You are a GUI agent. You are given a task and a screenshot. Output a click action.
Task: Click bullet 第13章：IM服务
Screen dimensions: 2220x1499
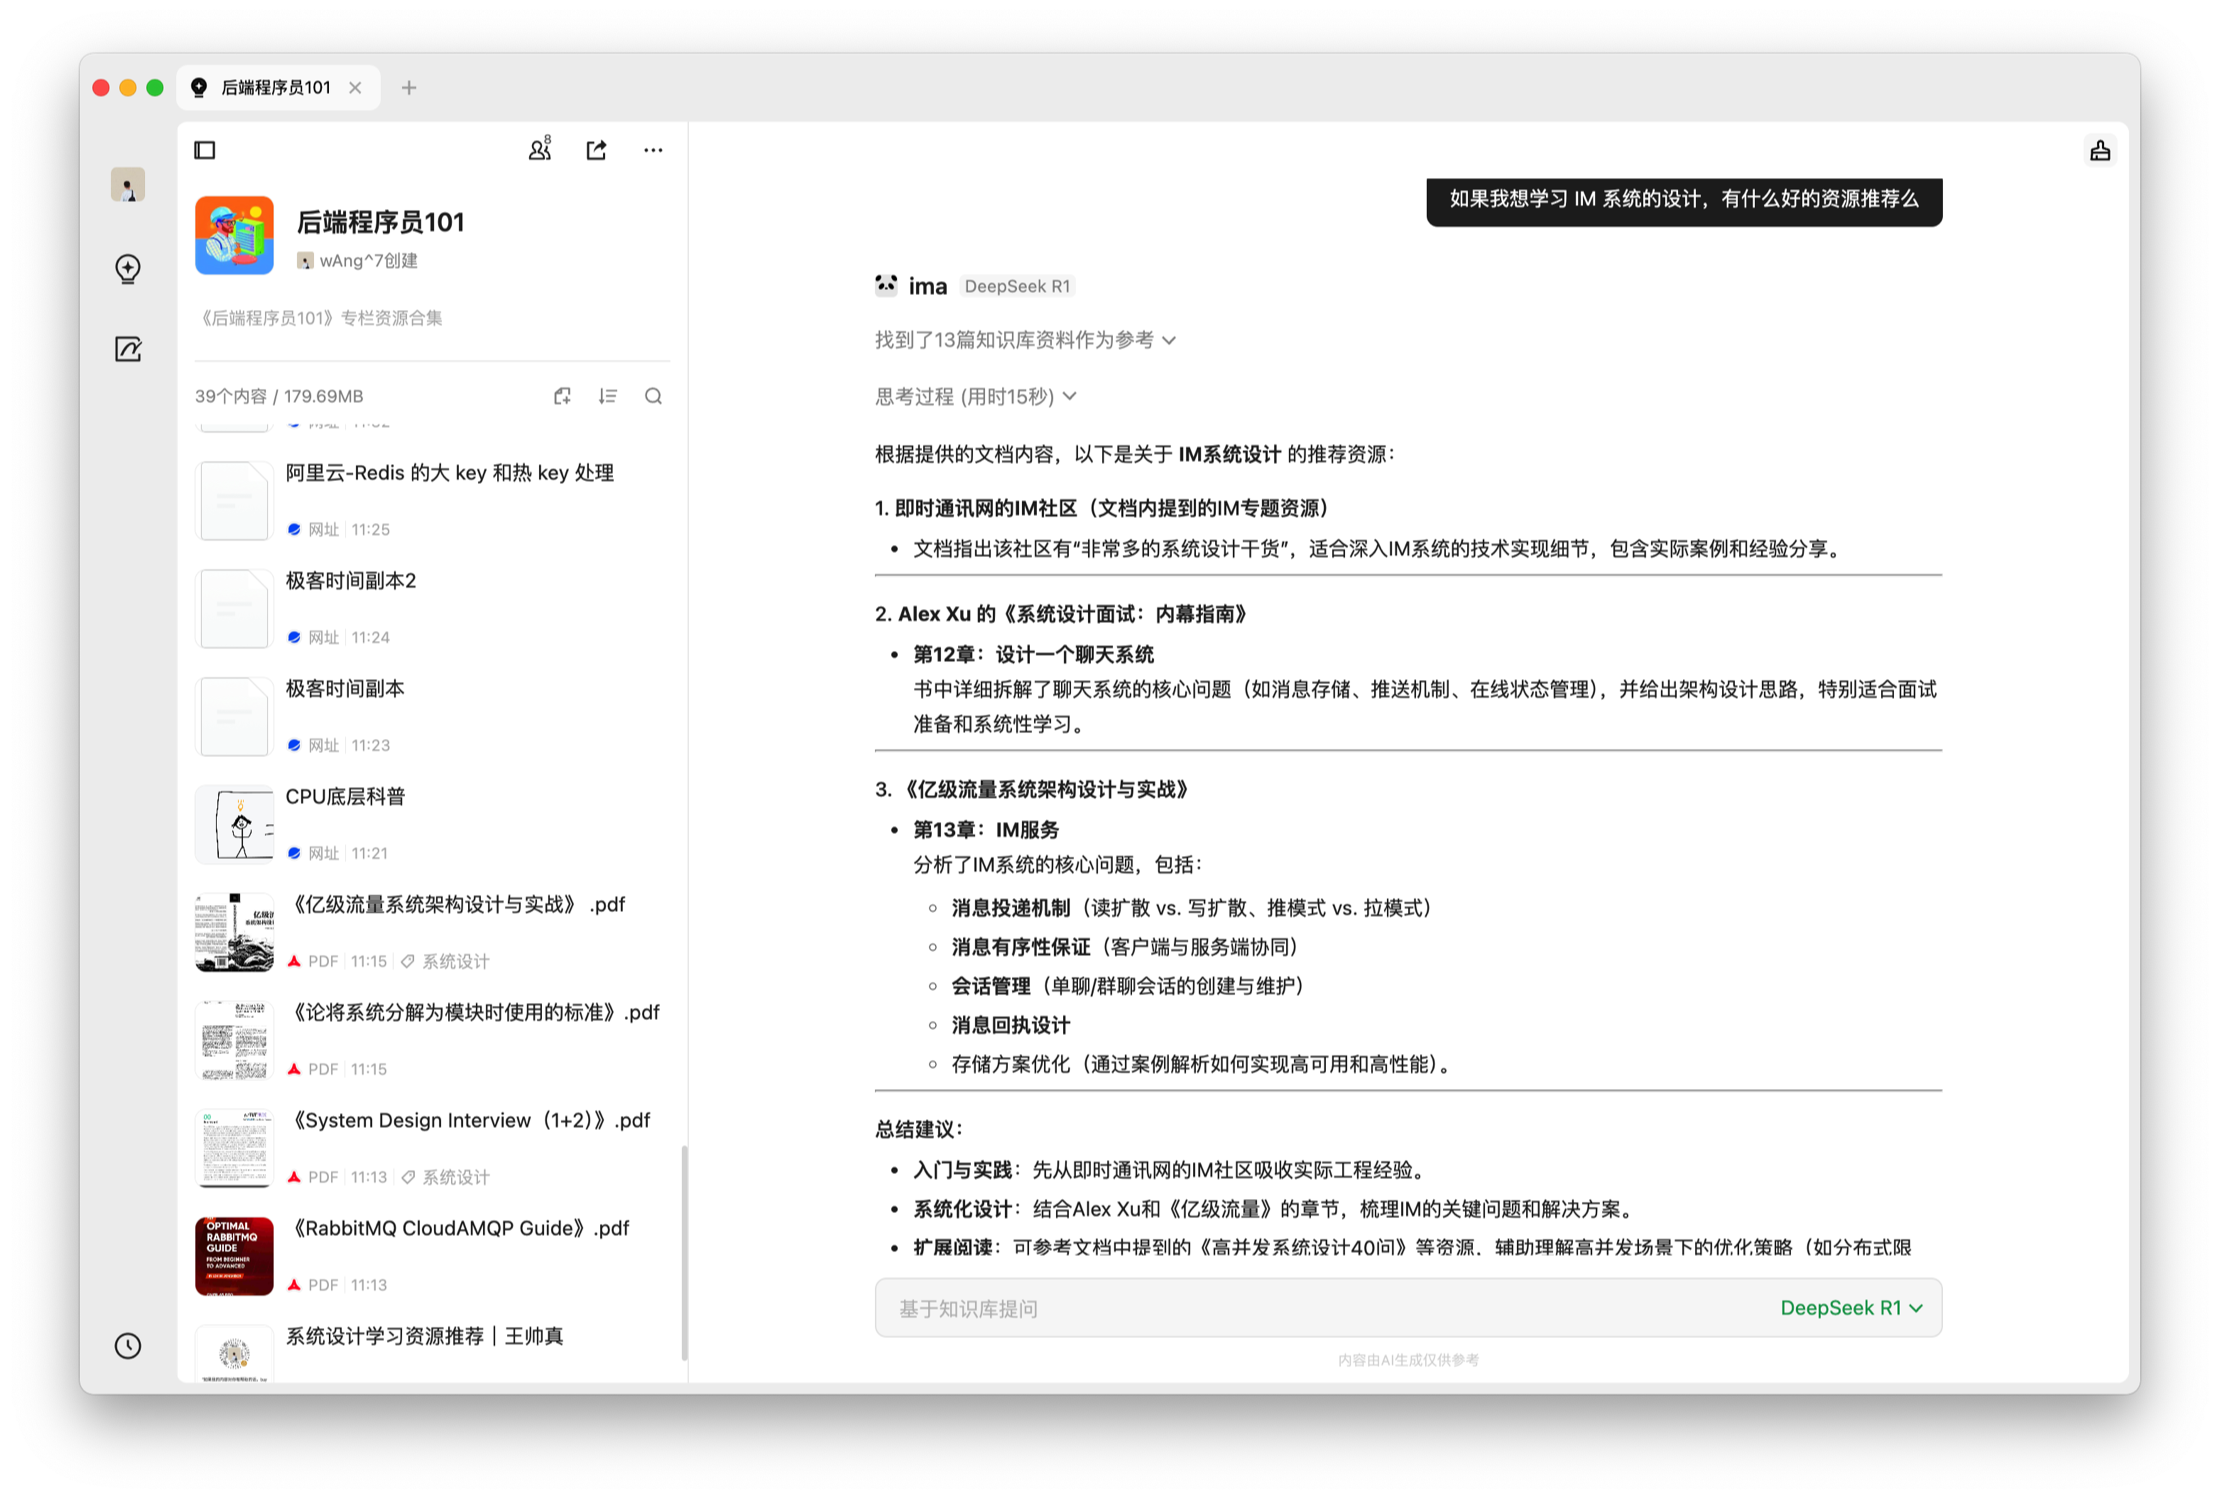(x=986, y=830)
